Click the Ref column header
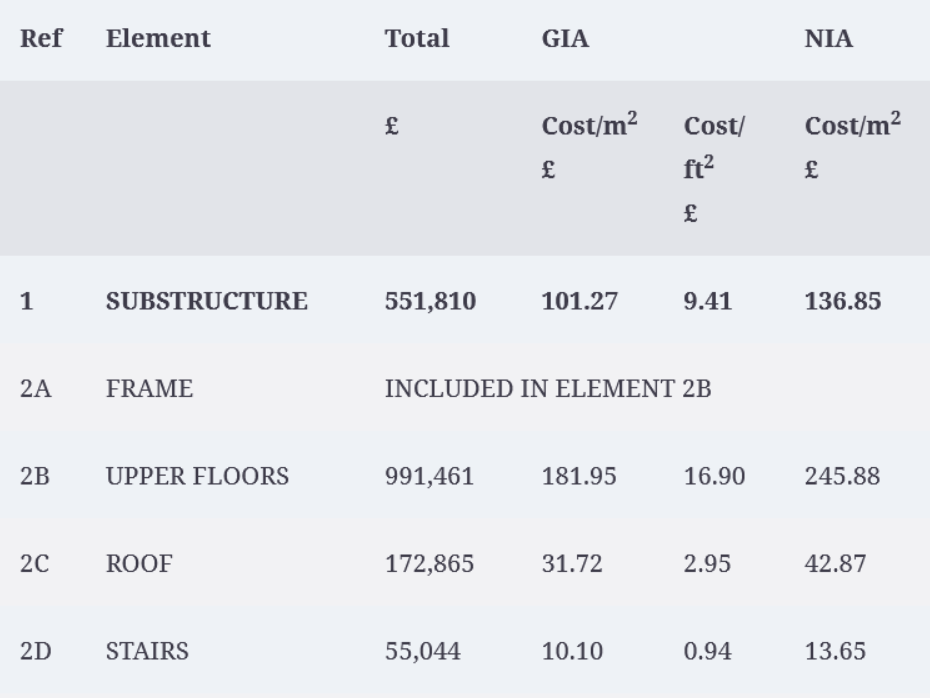 [41, 39]
